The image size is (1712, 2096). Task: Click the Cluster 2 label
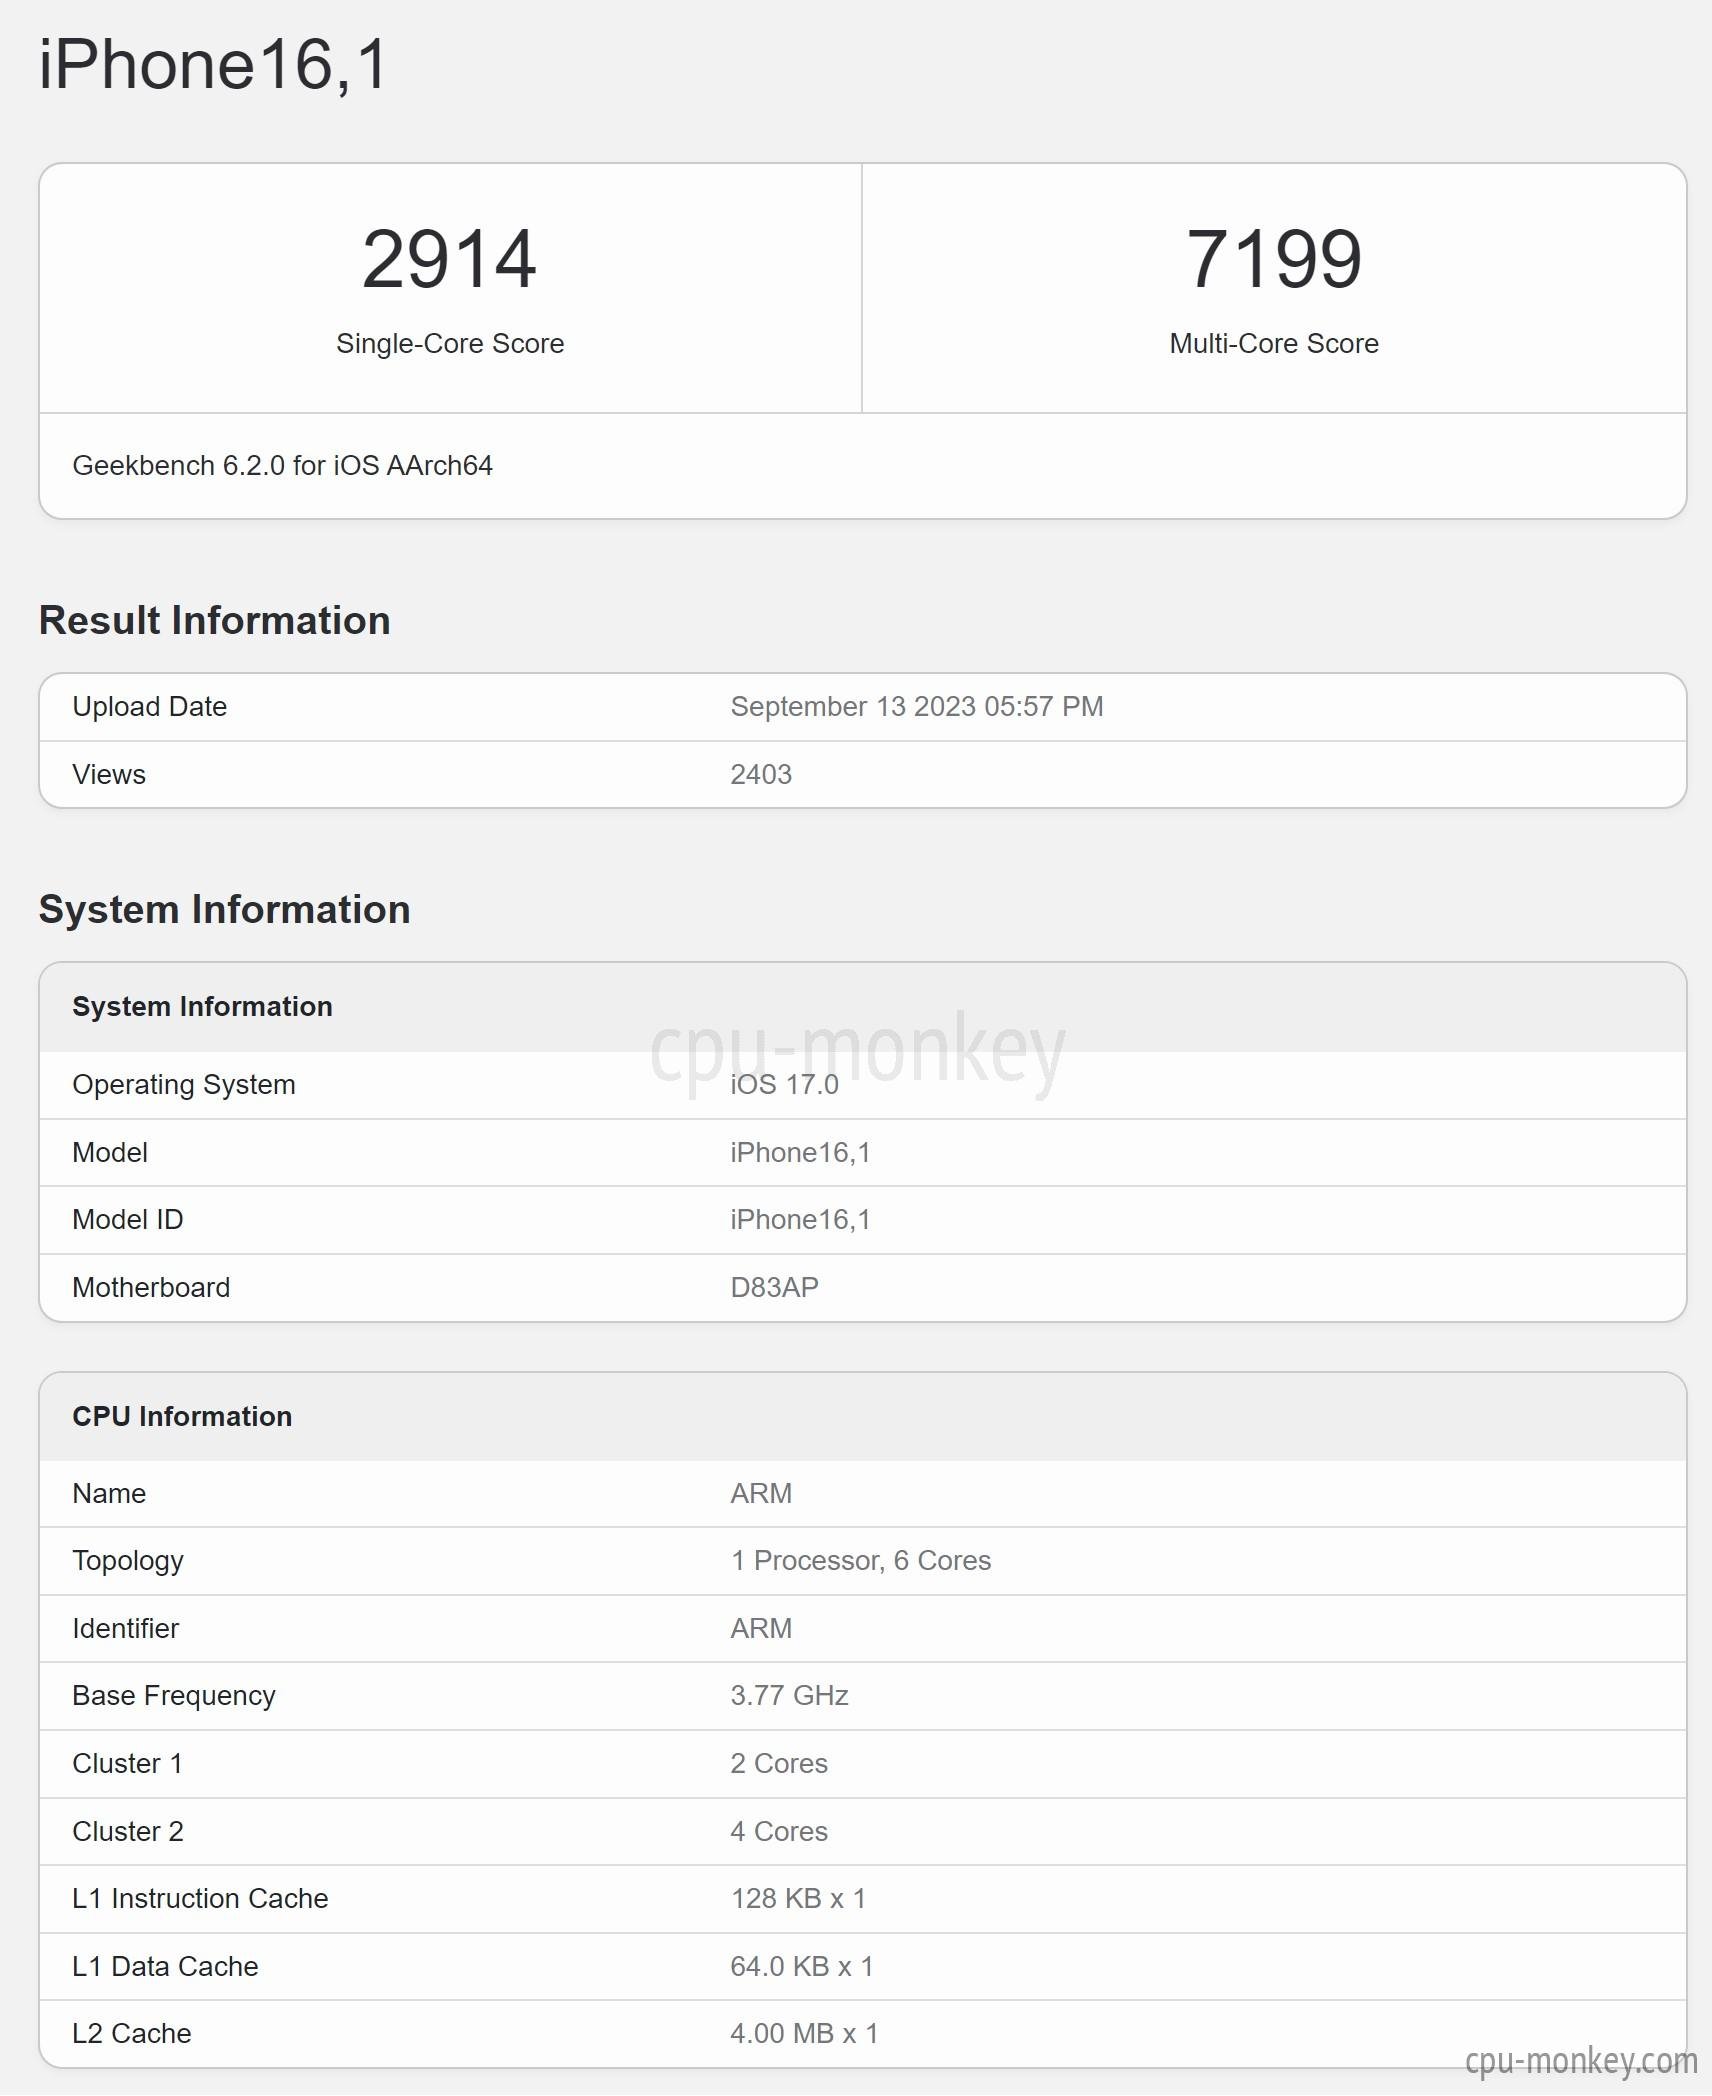point(128,1831)
